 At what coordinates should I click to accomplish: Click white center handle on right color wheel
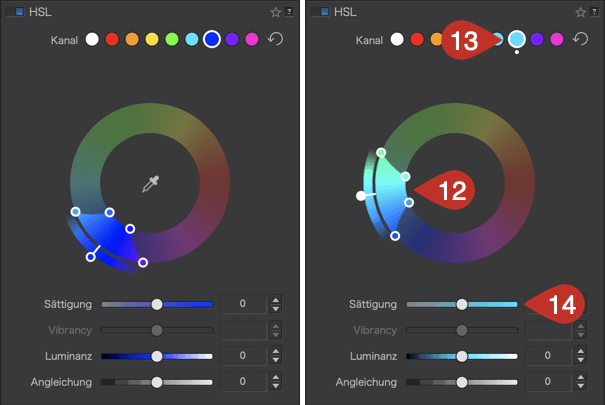click(x=361, y=196)
